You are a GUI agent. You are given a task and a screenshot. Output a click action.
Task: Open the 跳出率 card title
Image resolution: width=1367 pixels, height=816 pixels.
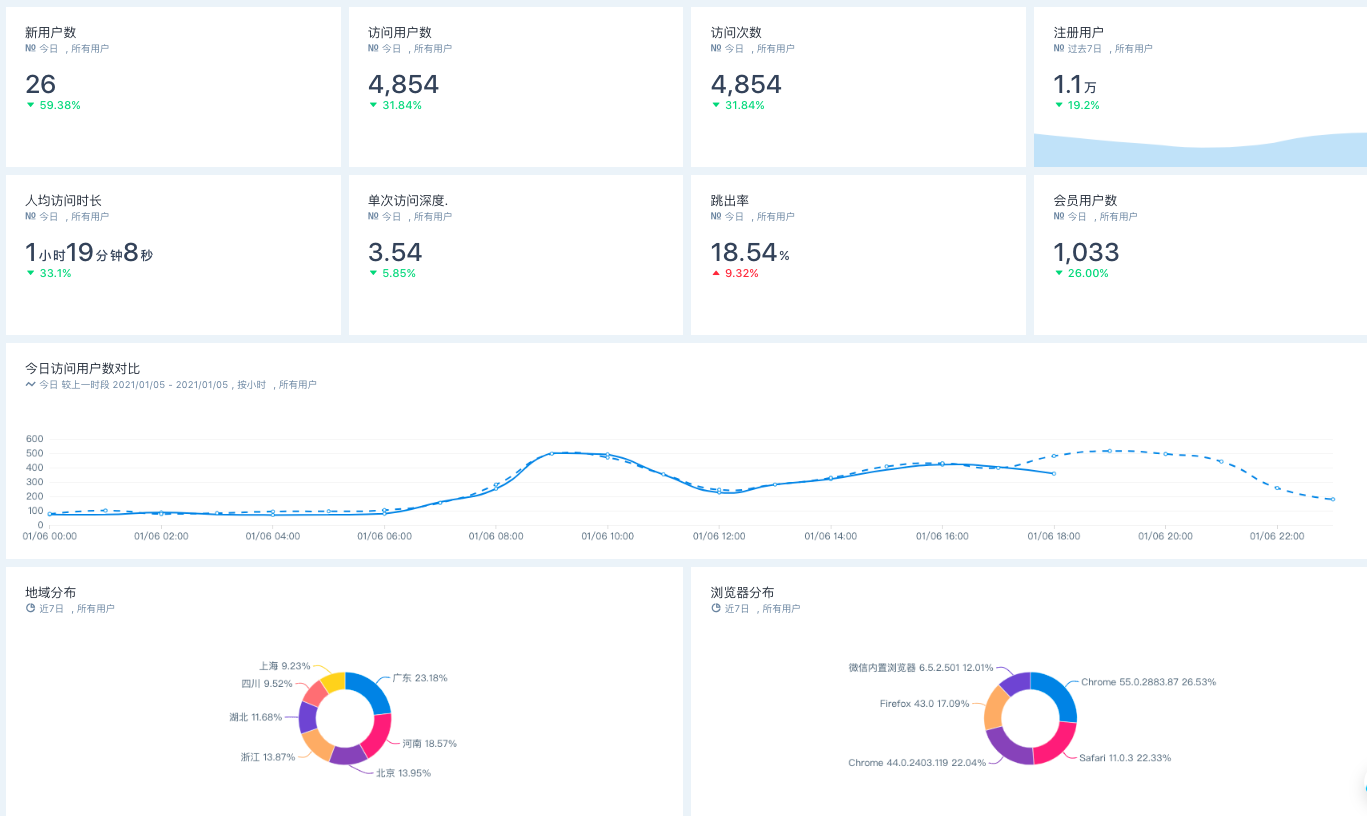tap(730, 200)
